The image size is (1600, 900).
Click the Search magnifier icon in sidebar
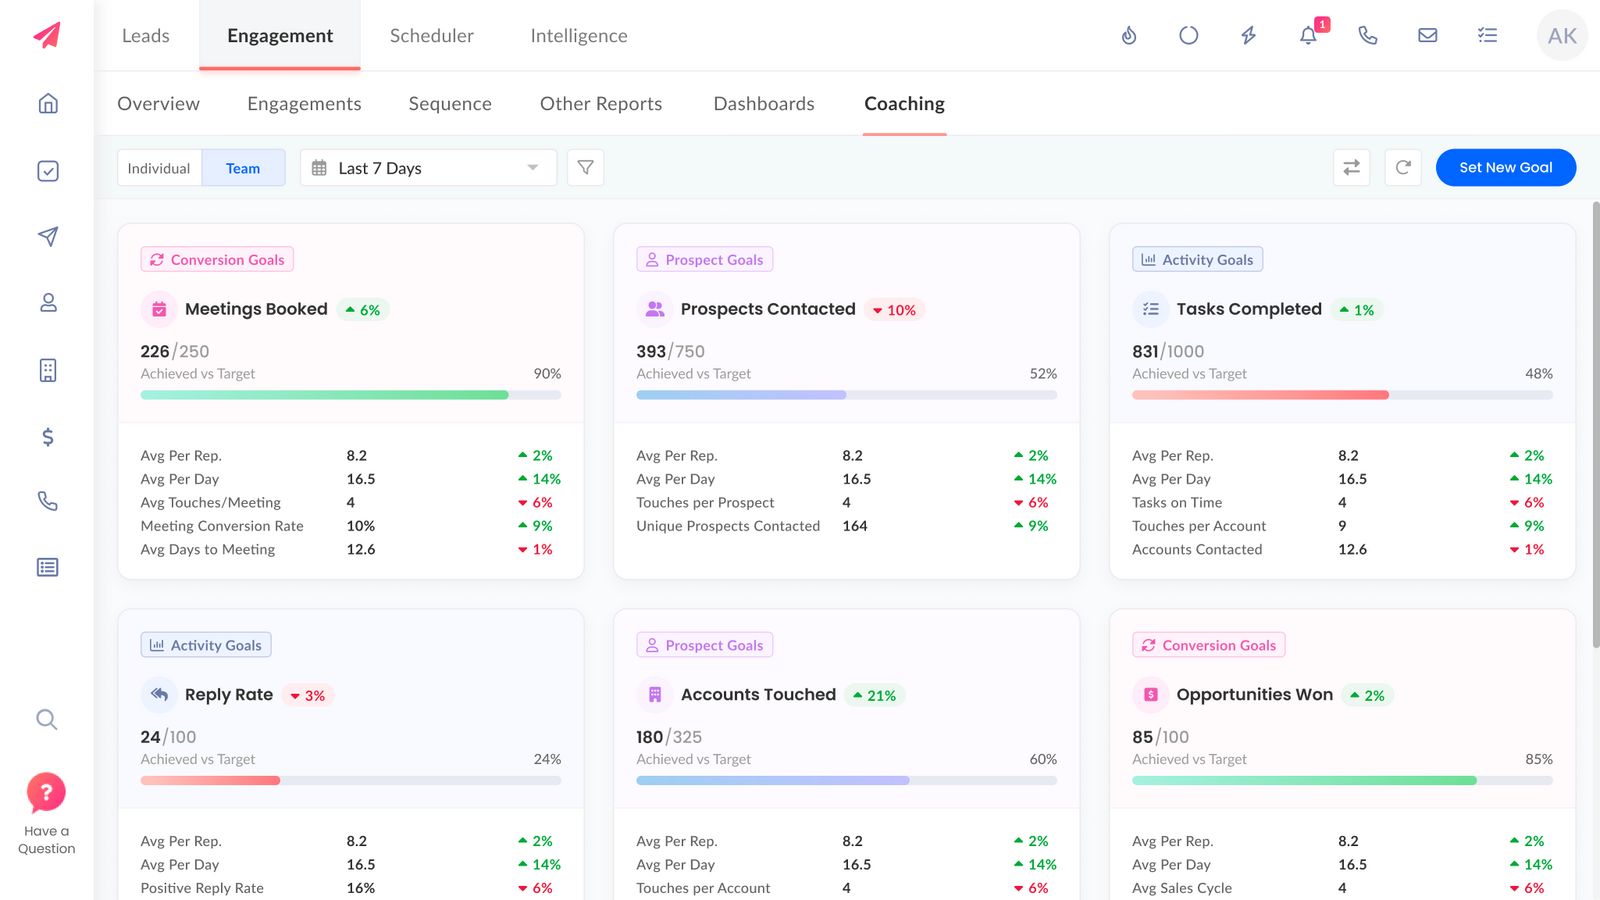(x=47, y=719)
